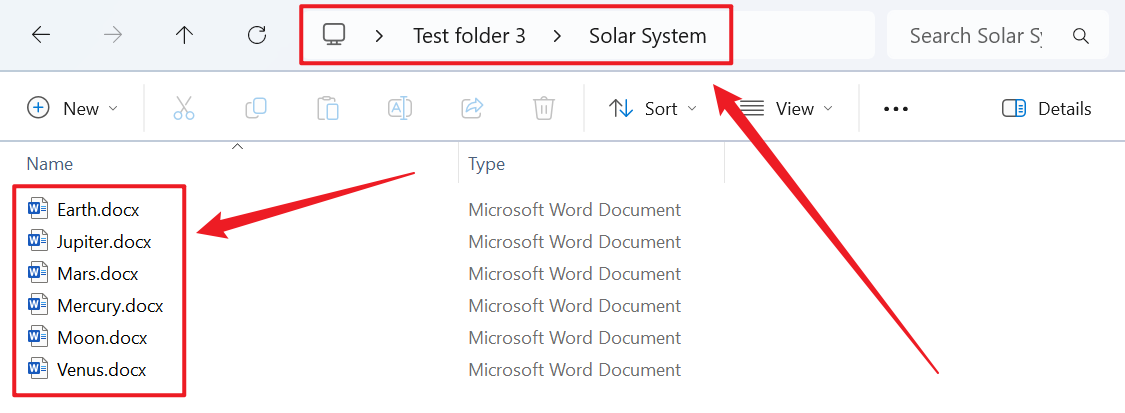Click the Up directory arrow
This screenshot has height=413, width=1125.
click(x=184, y=35)
